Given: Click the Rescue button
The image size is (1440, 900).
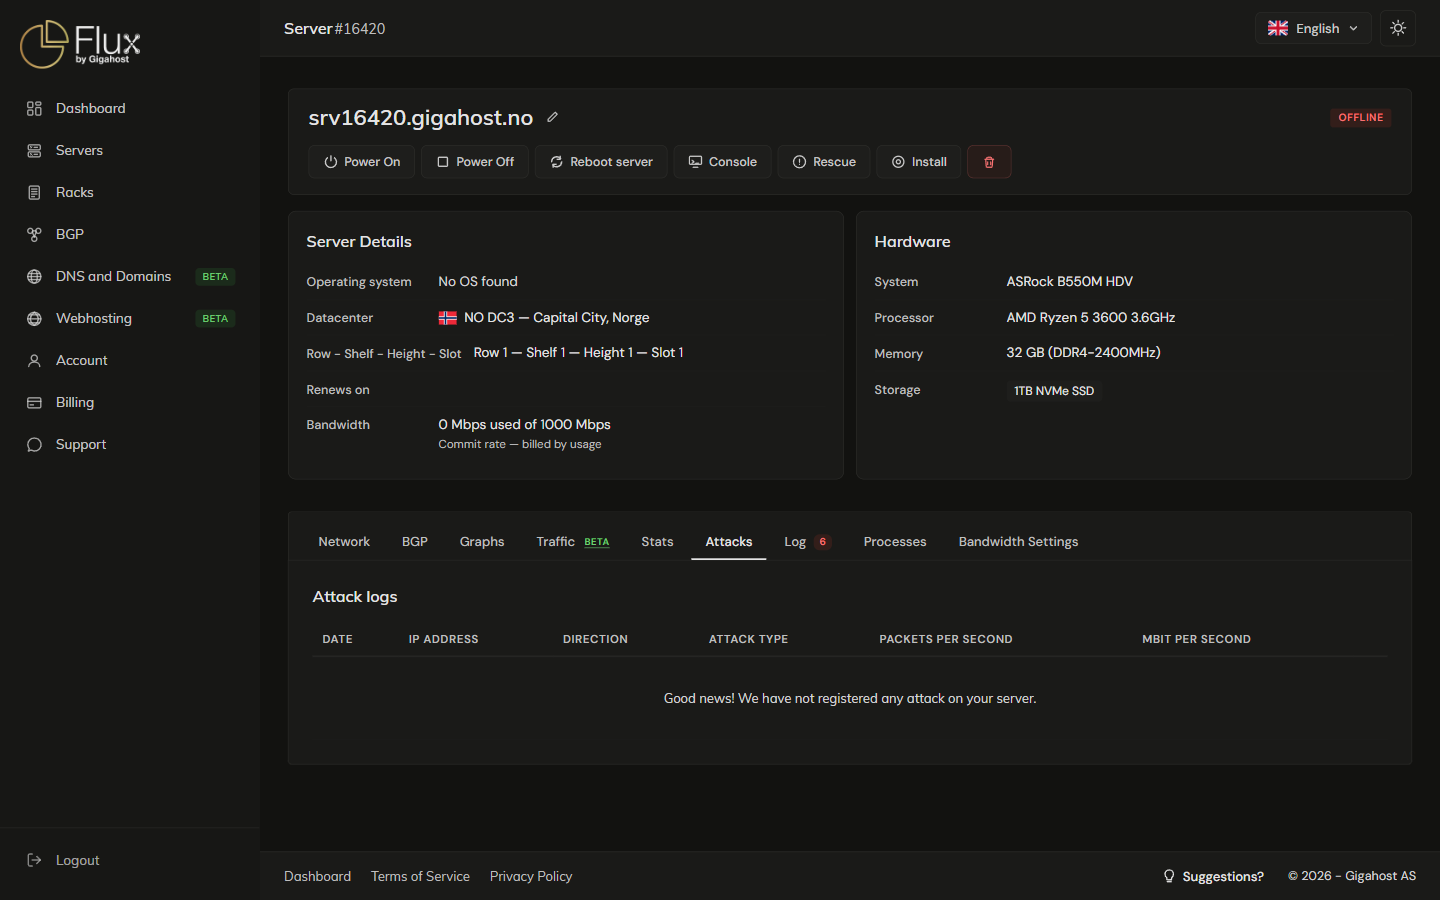Looking at the screenshot, I should (824, 162).
